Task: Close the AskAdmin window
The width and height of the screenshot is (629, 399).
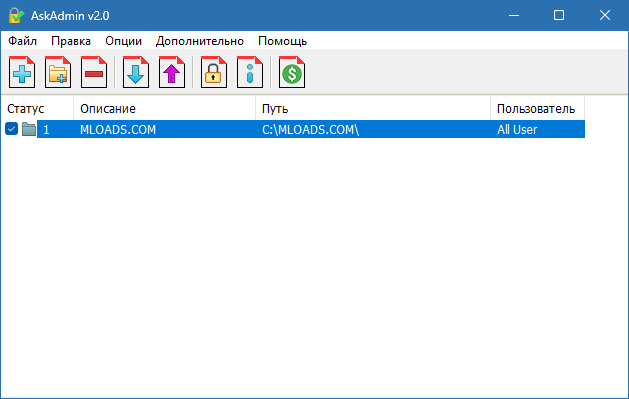Action: click(605, 15)
